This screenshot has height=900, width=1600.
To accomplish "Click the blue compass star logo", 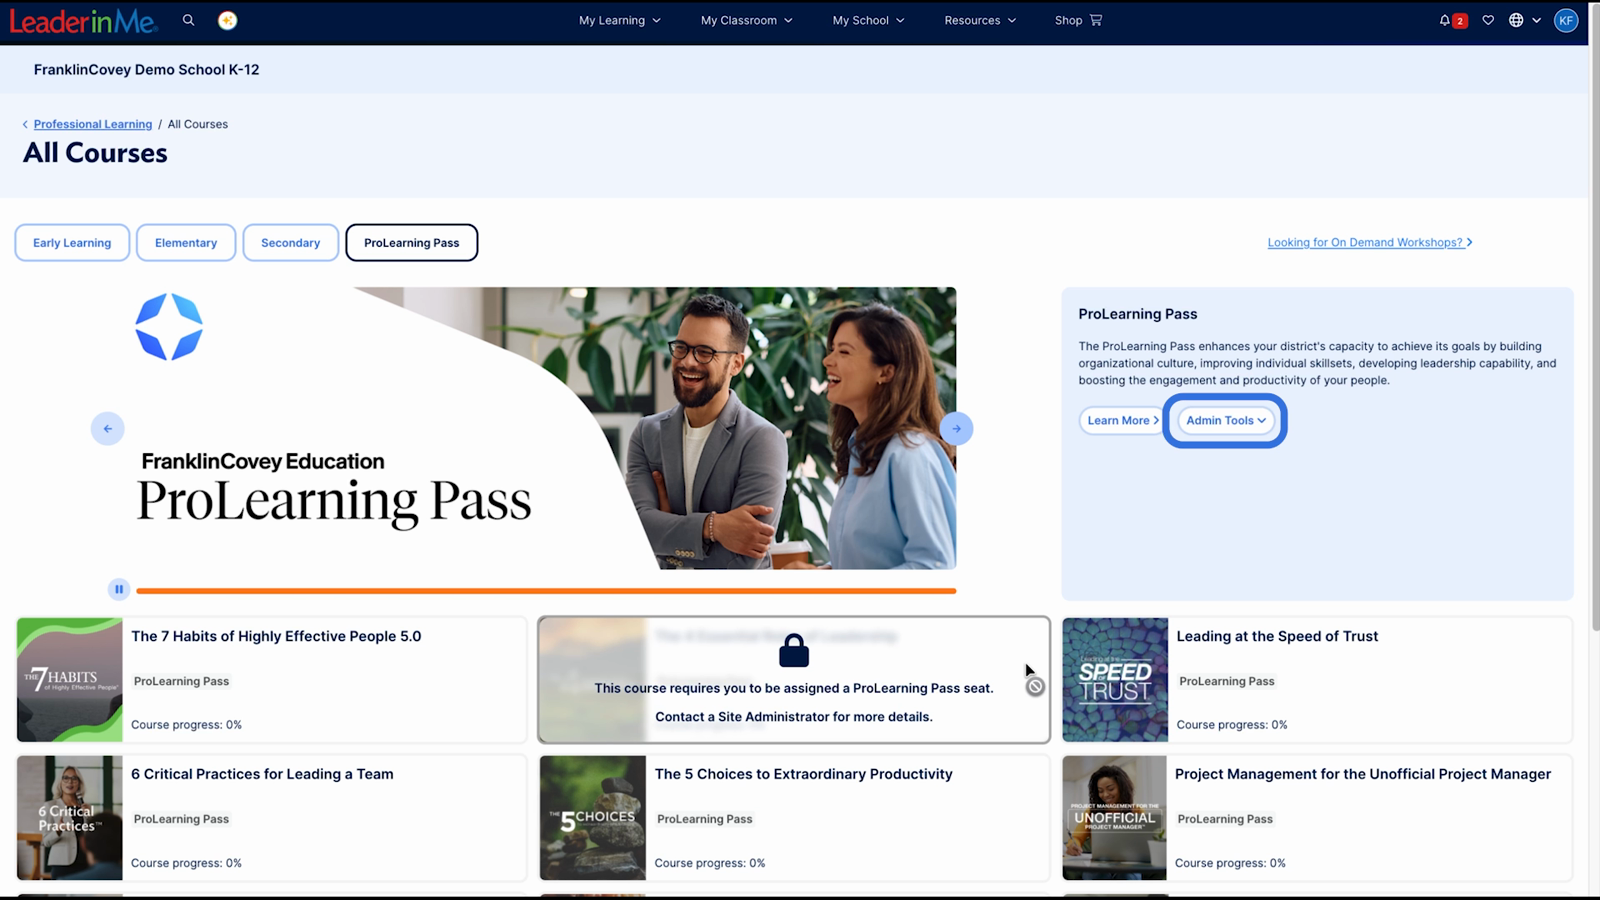I will [169, 327].
